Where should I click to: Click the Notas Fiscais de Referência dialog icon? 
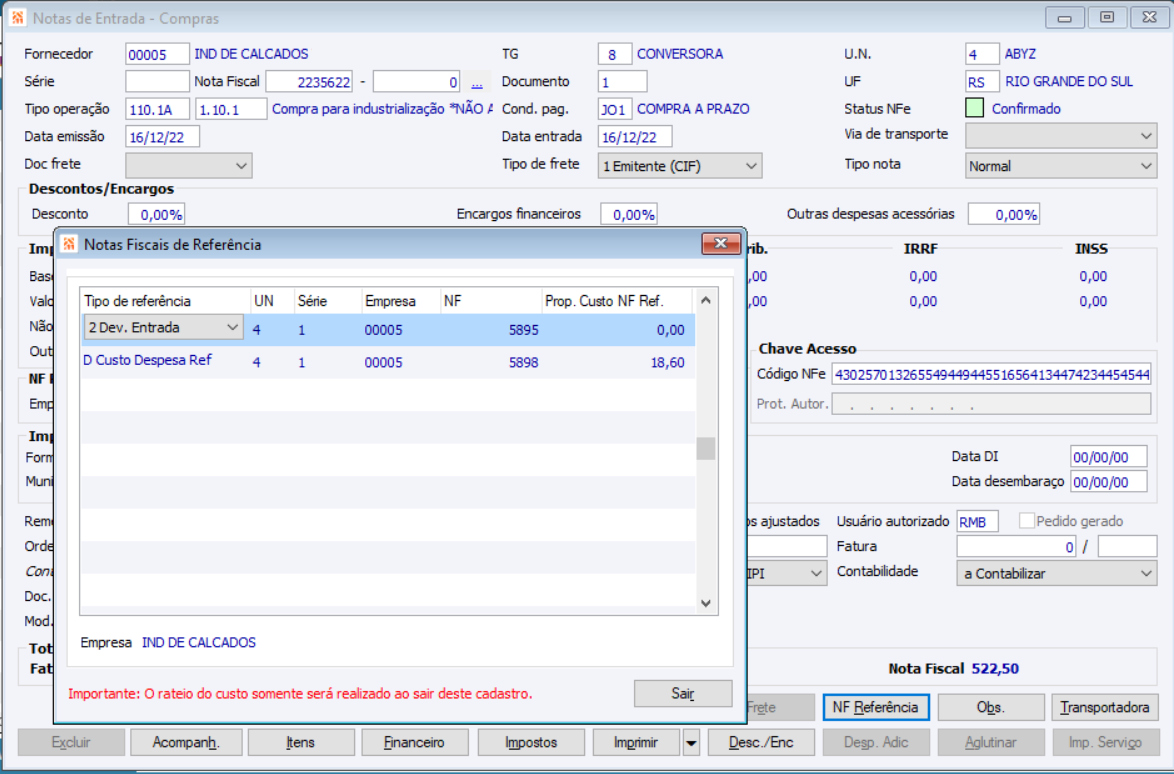point(69,244)
